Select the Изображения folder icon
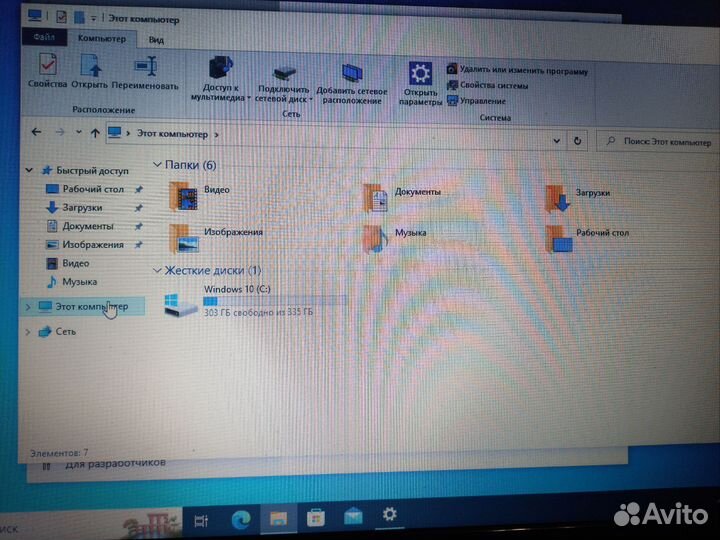This screenshot has width=720, height=540. click(184, 238)
